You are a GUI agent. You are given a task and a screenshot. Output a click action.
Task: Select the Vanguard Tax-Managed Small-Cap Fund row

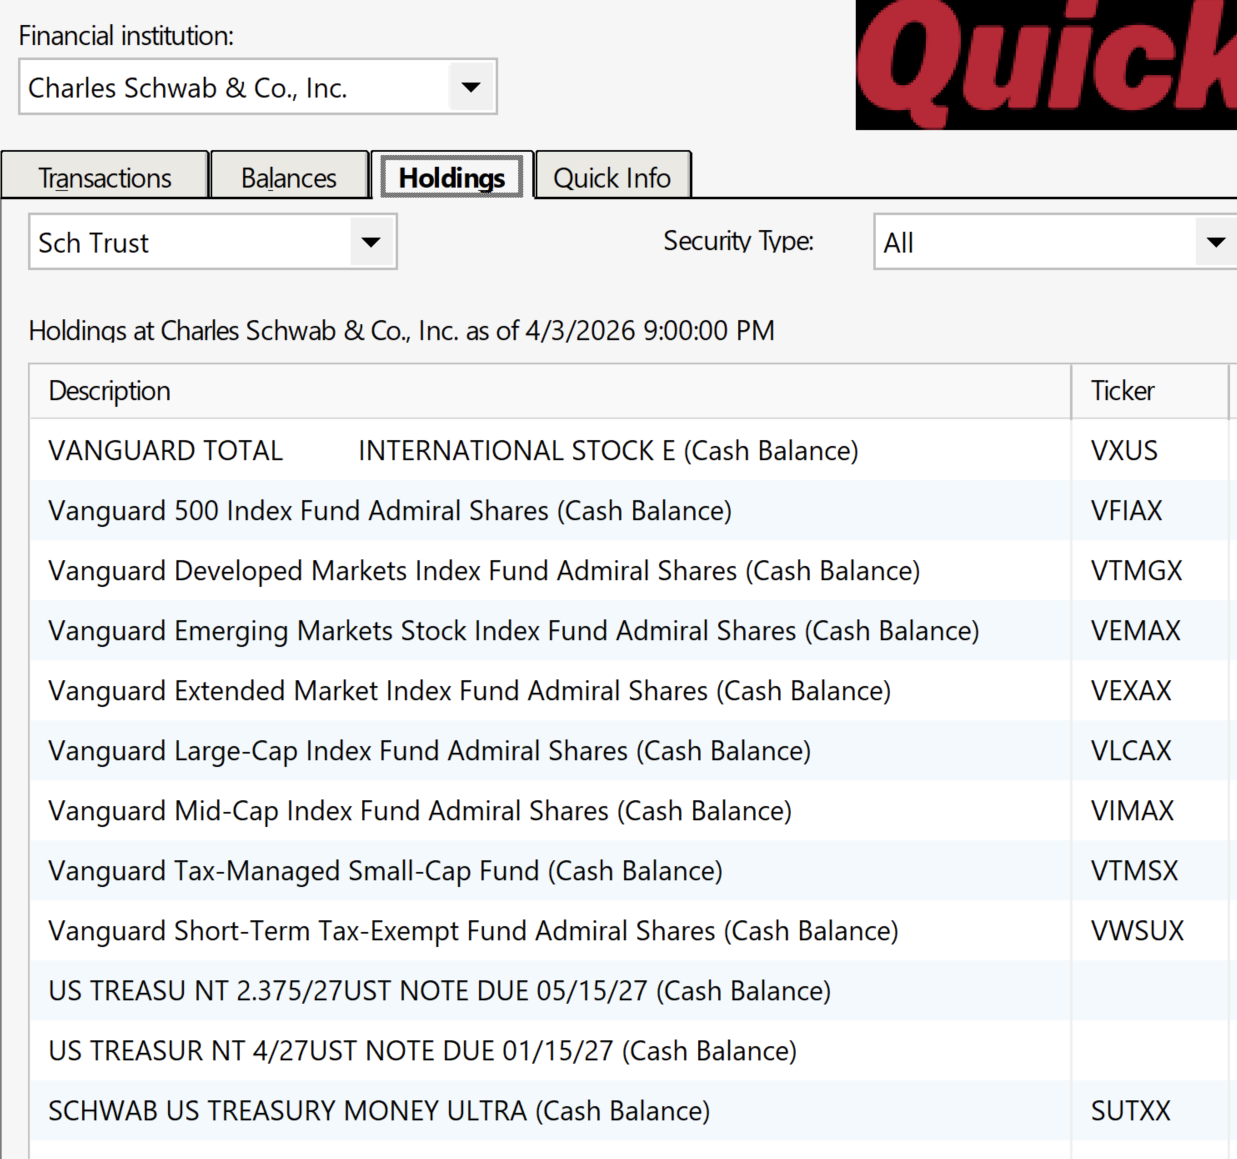point(633,870)
